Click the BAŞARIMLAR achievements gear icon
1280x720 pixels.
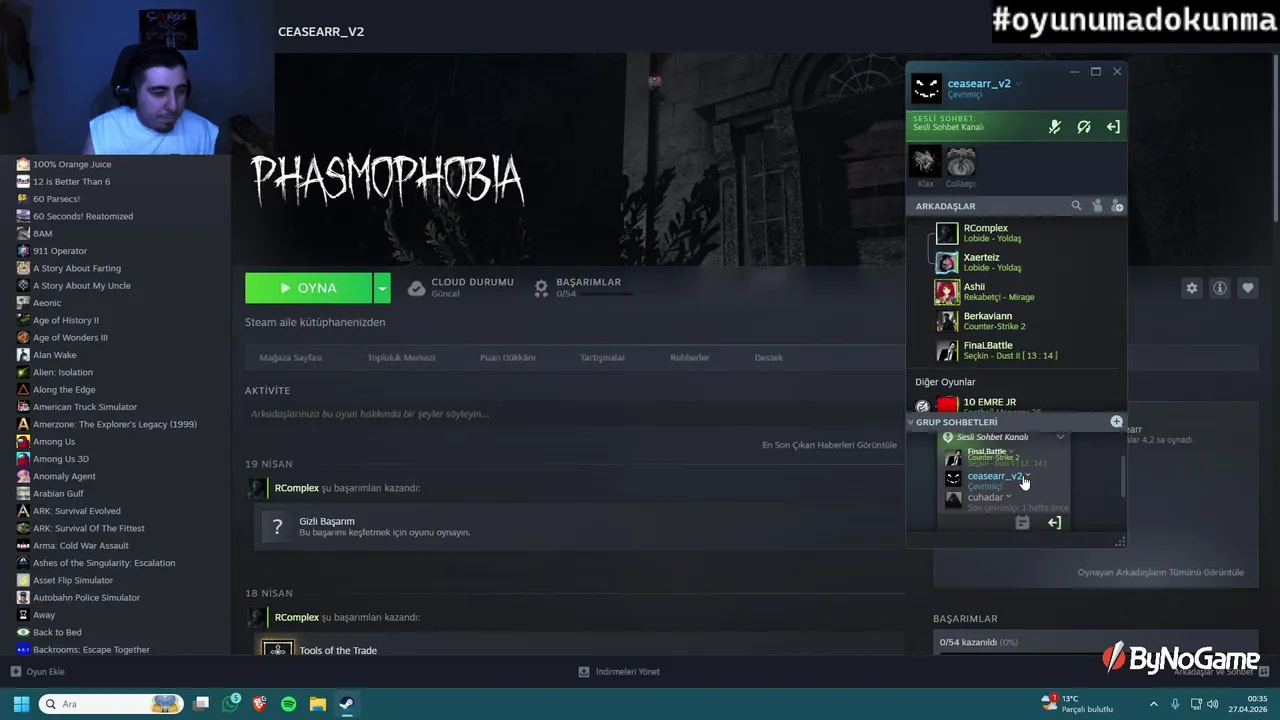[x=541, y=289]
